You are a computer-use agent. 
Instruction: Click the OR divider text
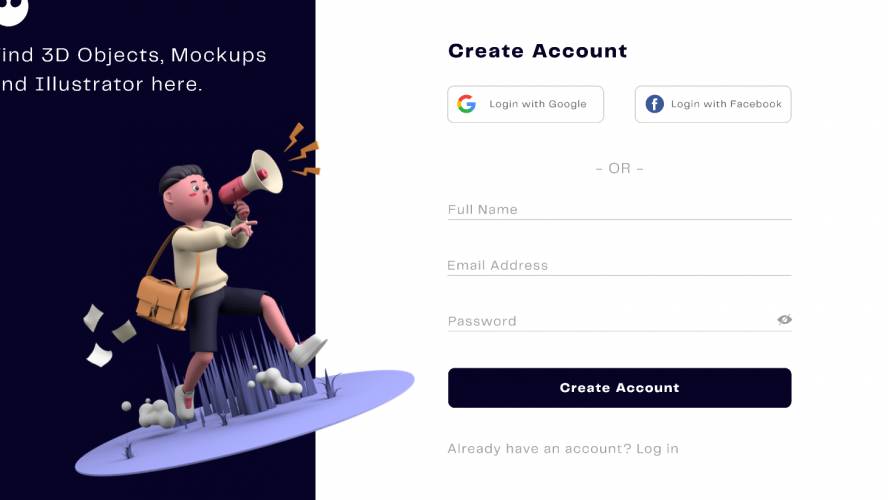click(619, 168)
